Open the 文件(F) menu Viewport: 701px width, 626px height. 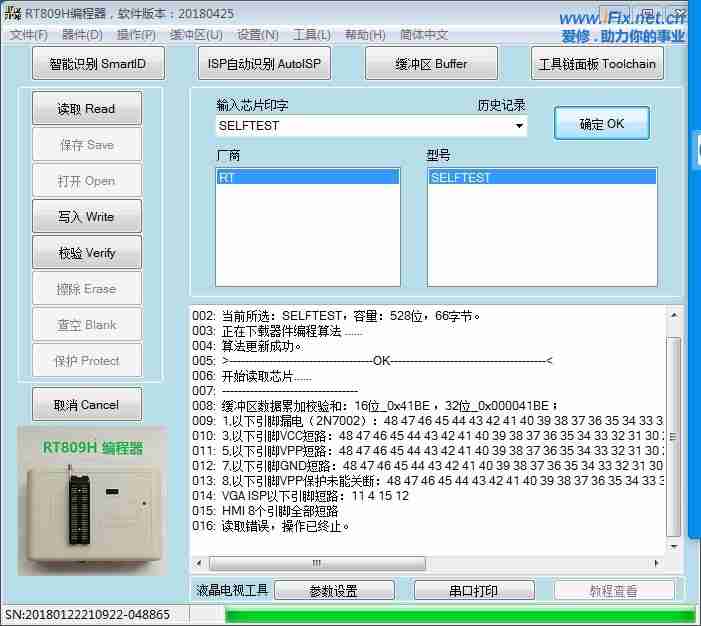(x=29, y=35)
